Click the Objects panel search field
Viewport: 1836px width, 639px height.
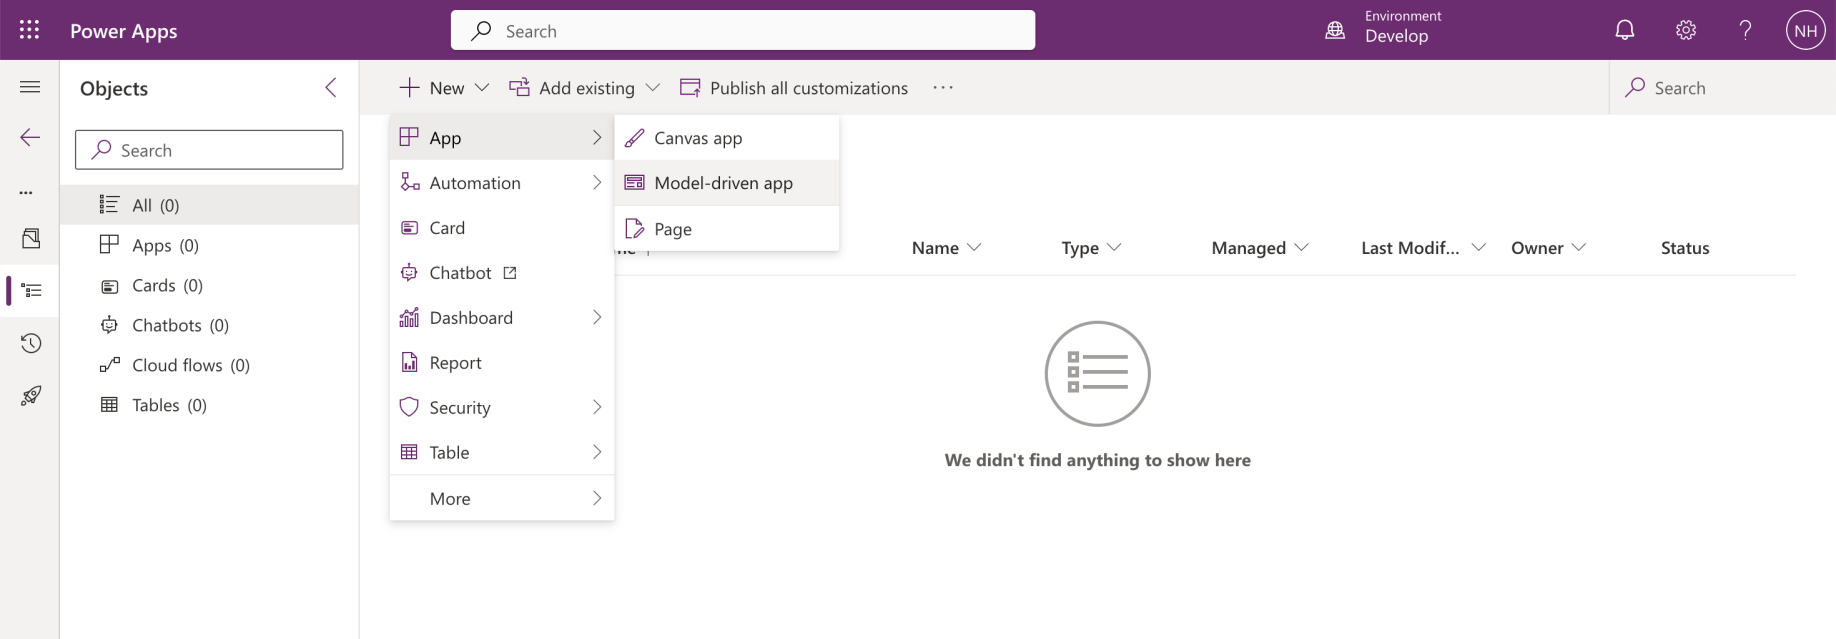(209, 150)
